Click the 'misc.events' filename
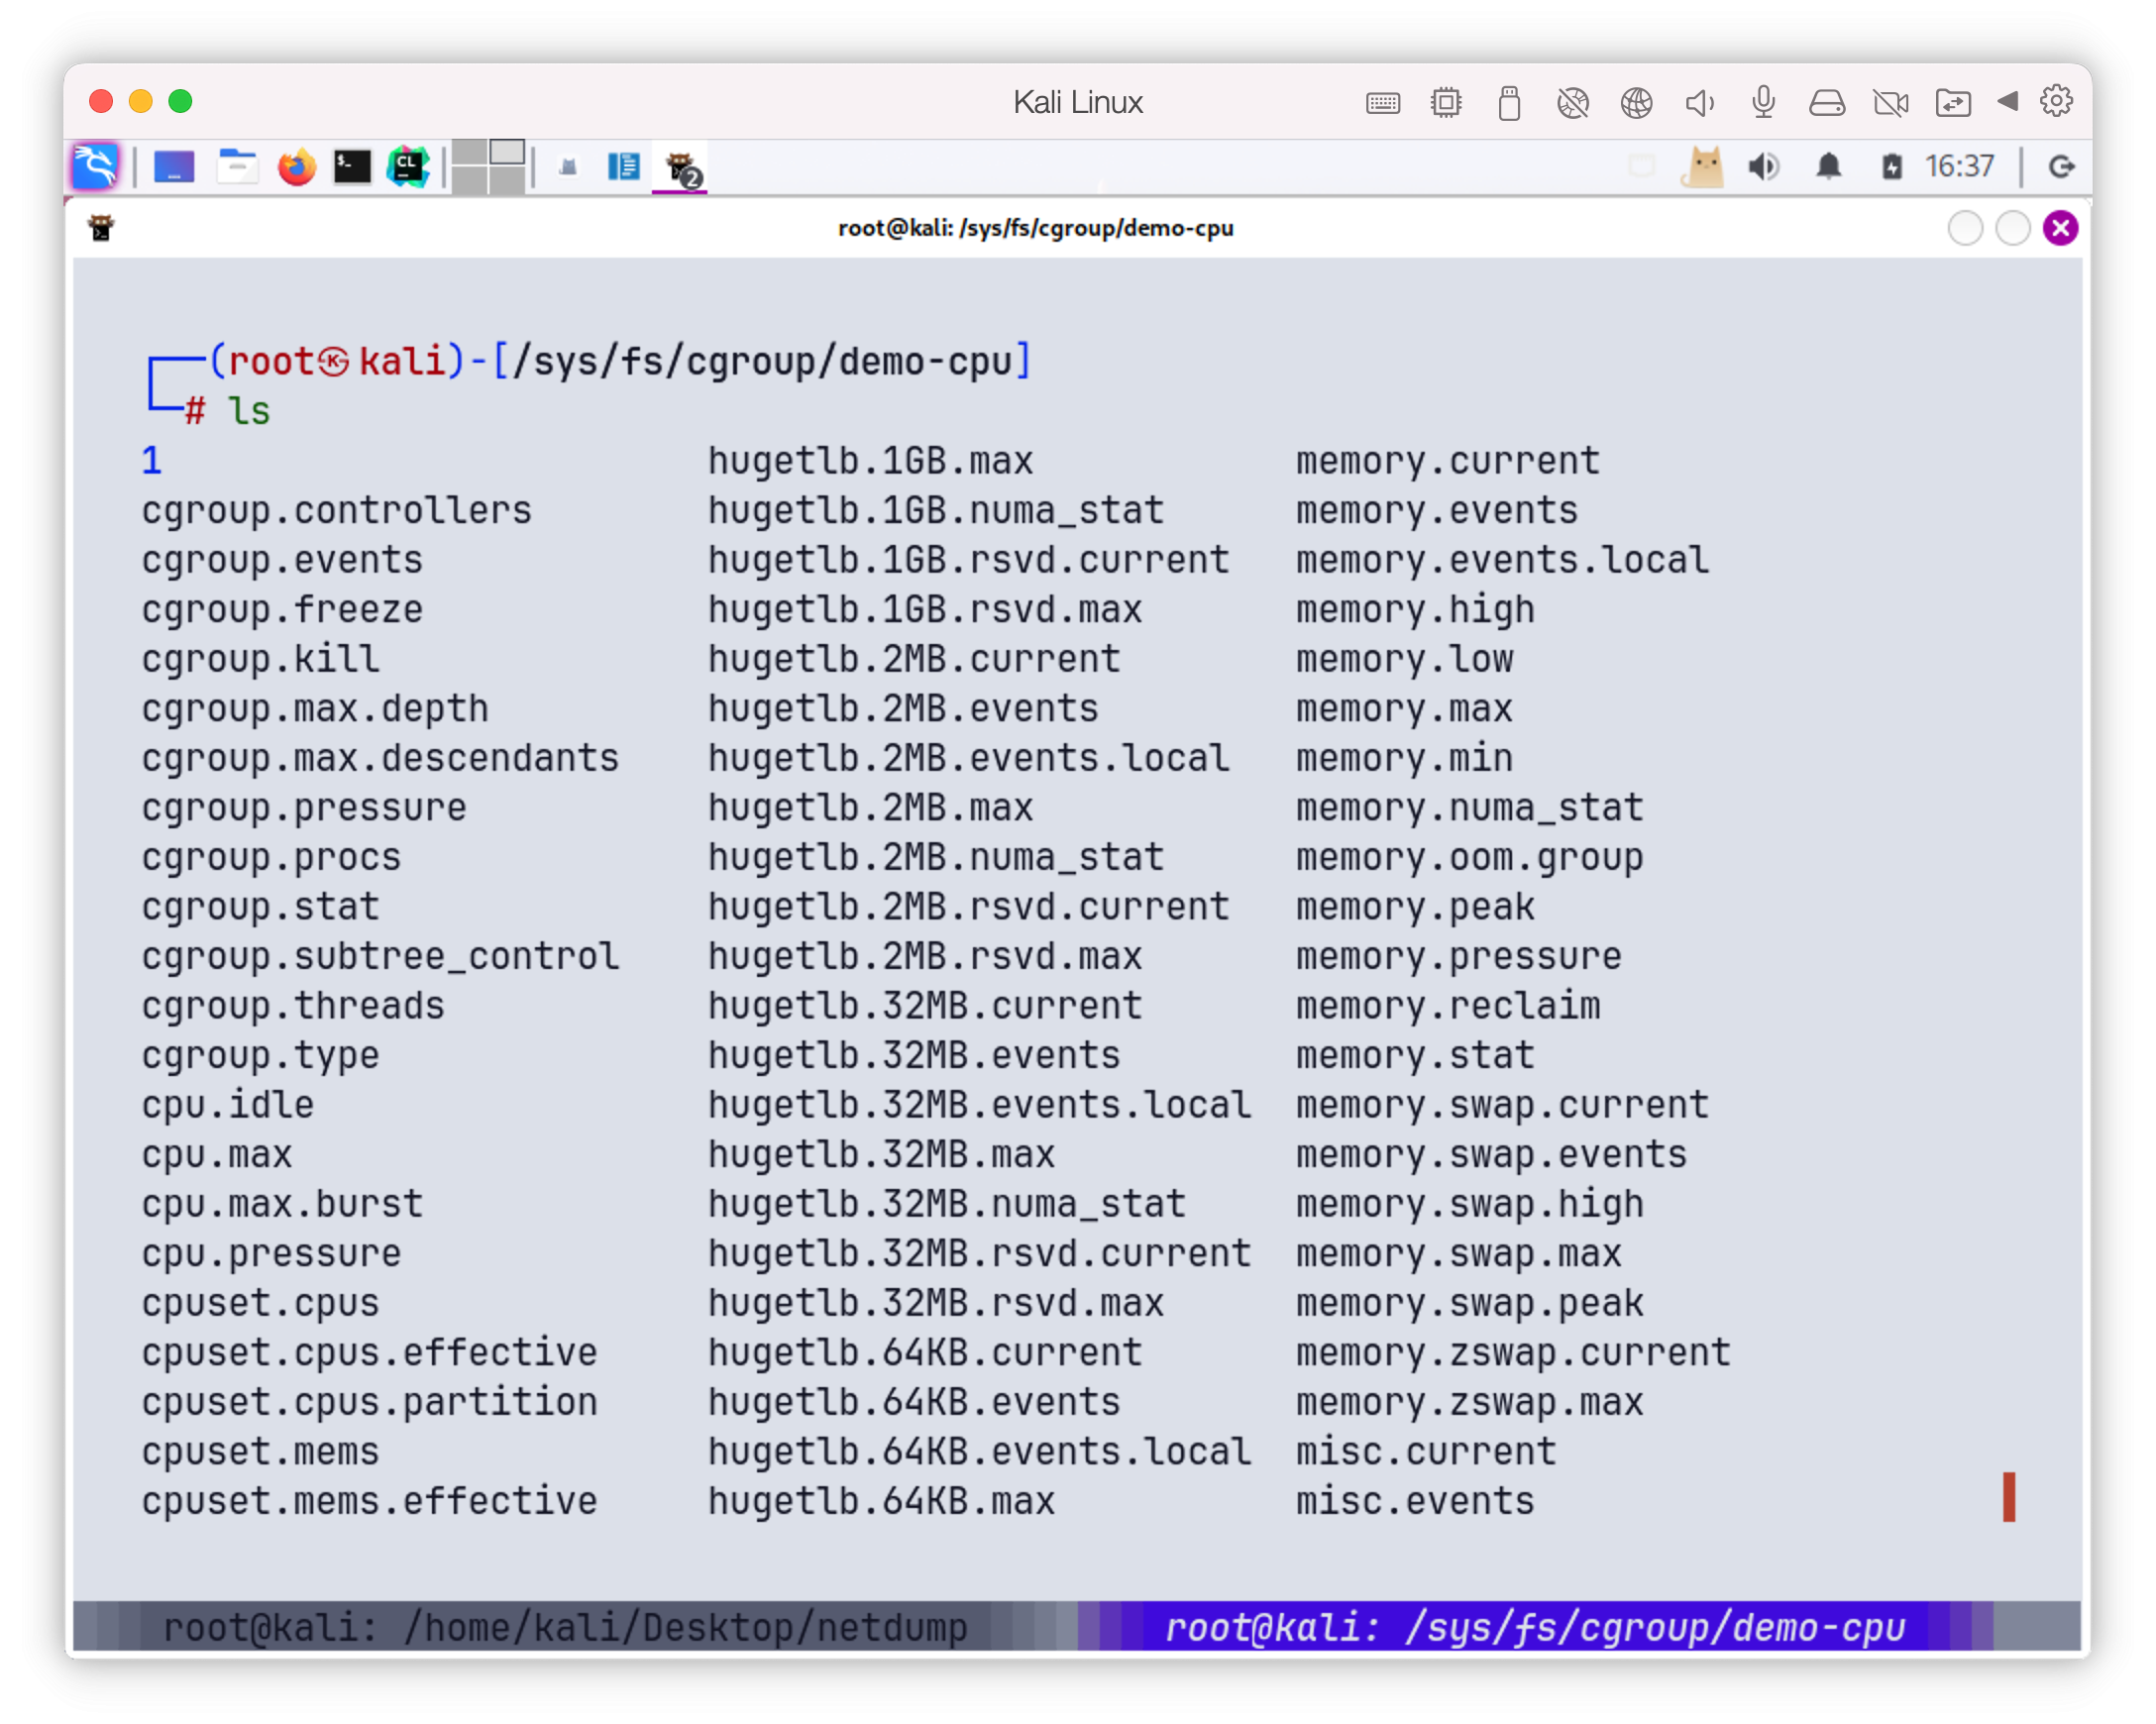This screenshot has height=1724, width=2156. pos(1415,1501)
